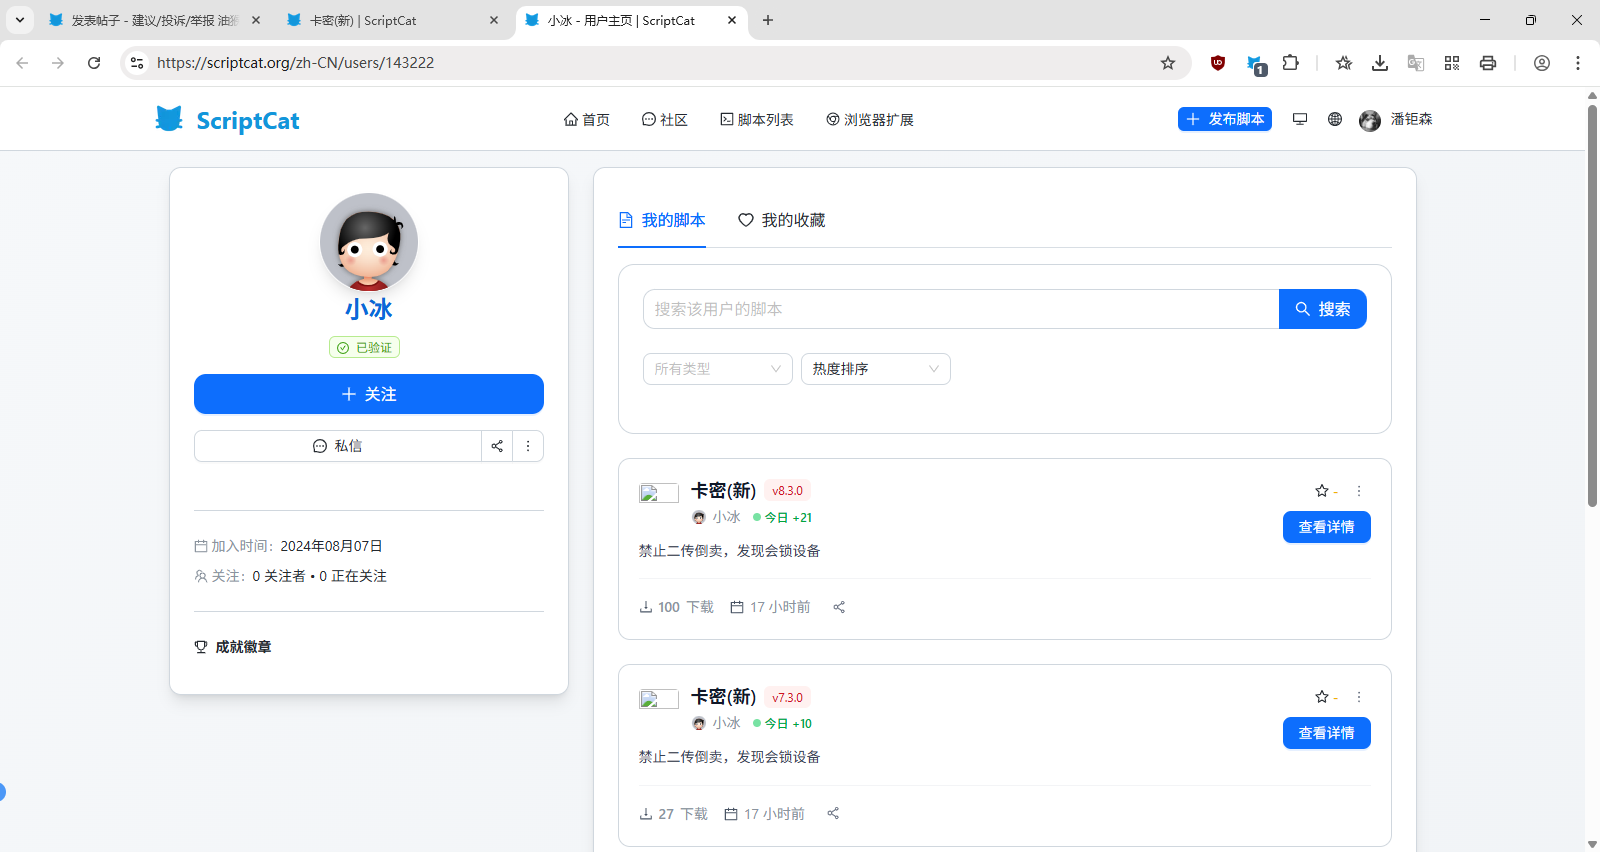Open a new browser tab
The image size is (1600, 852).
click(x=768, y=20)
